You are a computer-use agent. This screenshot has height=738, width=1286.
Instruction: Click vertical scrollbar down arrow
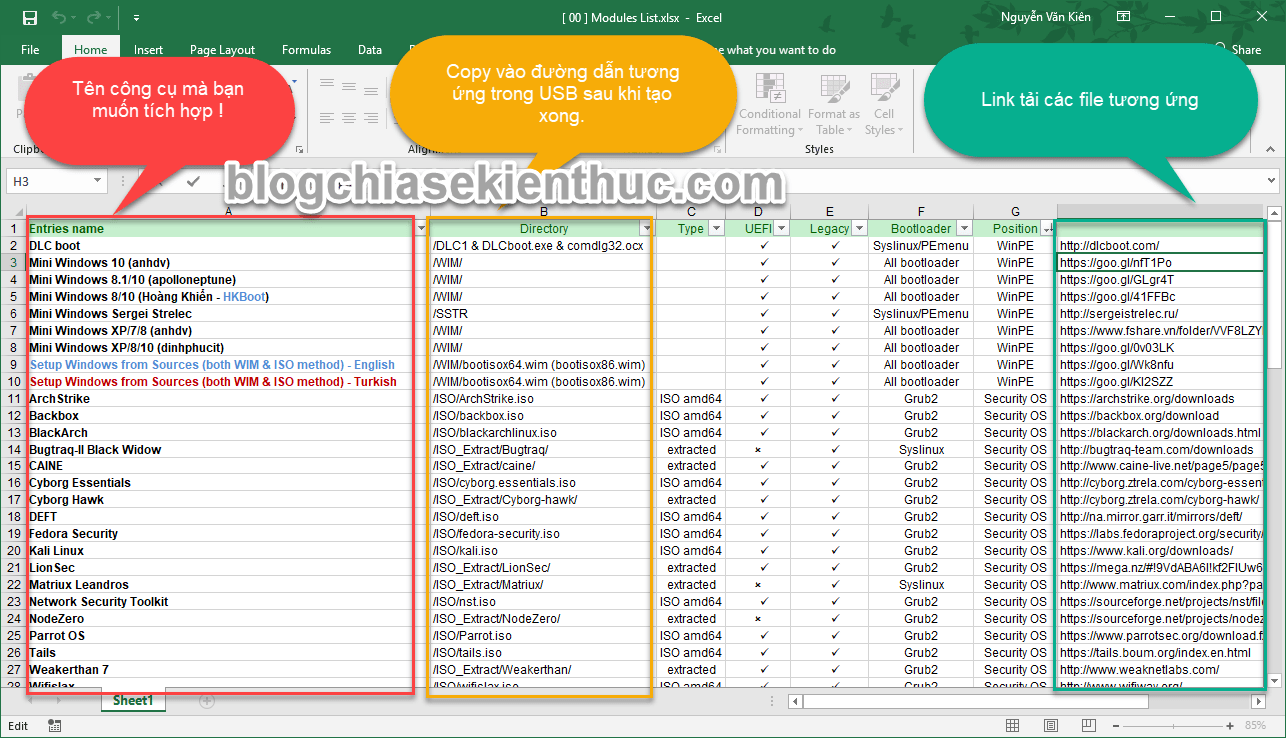[x=1274, y=680]
